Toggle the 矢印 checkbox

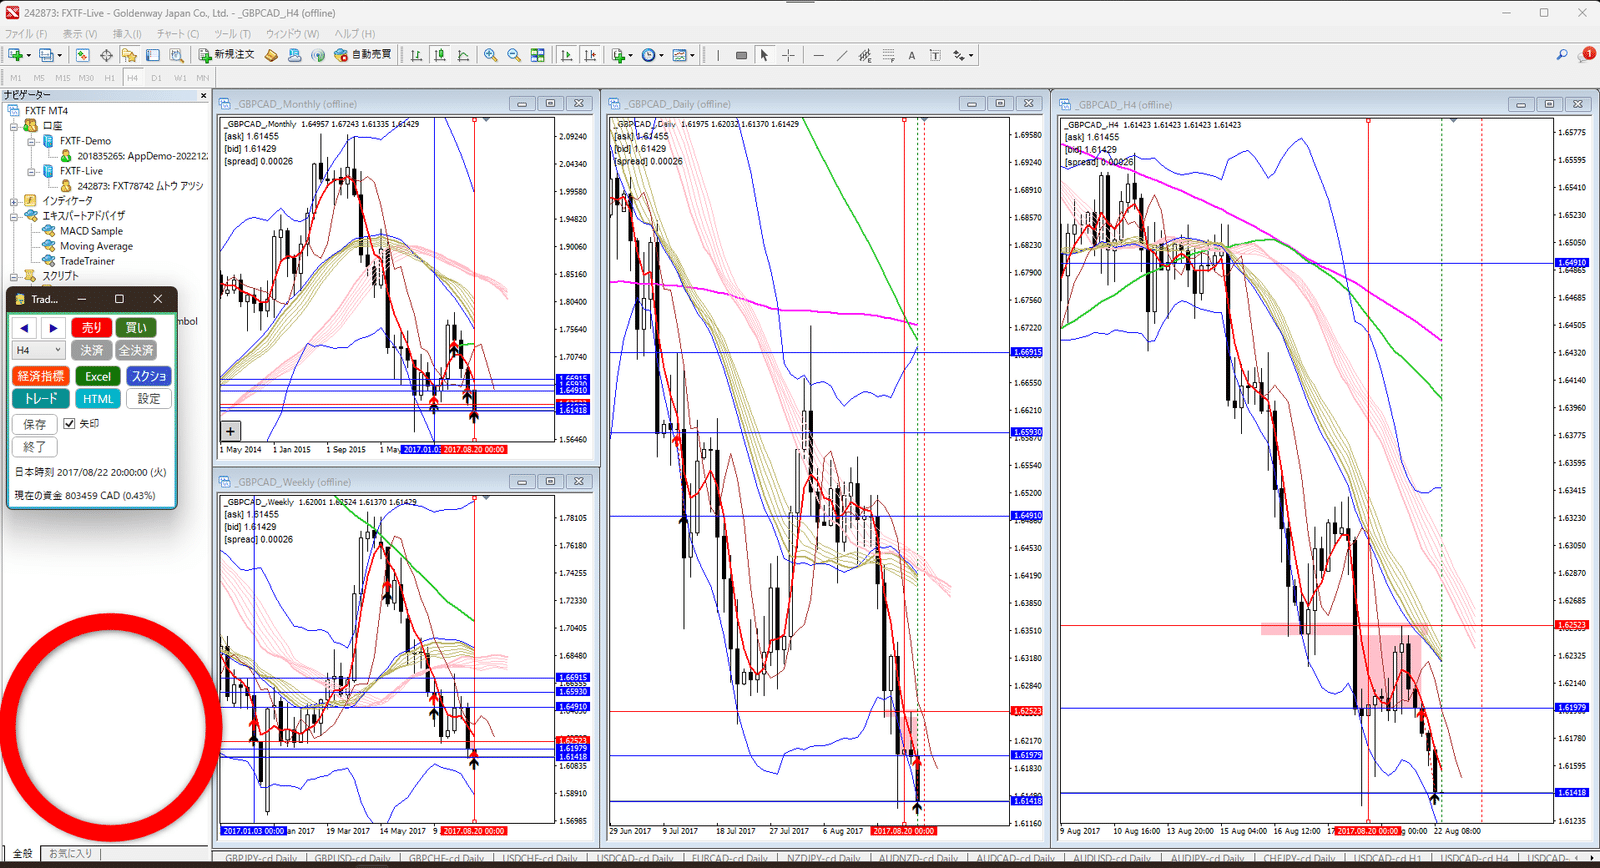pyautogui.click(x=69, y=424)
